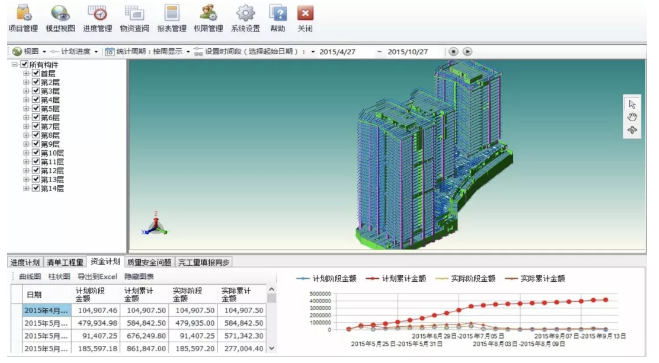This screenshot has width=659, height=363.
Task: Toggle the 首层 checkbox
Action: click(36, 73)
